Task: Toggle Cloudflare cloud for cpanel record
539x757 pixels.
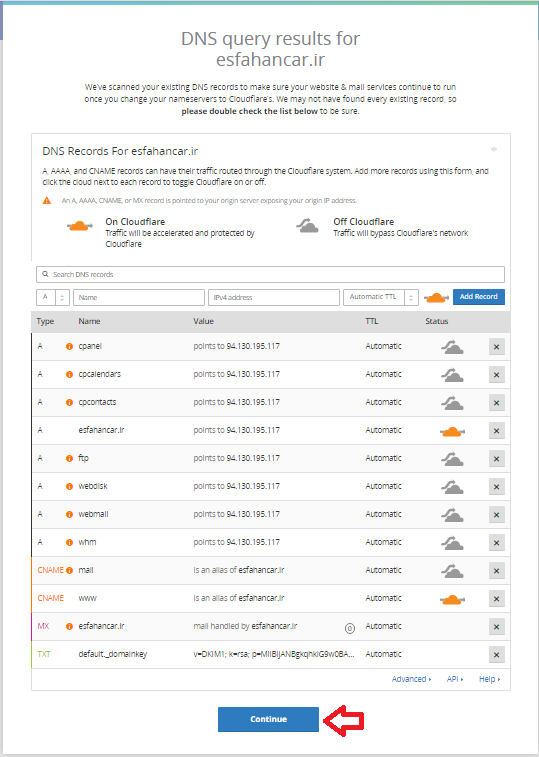Action: [x=452, y=347]
